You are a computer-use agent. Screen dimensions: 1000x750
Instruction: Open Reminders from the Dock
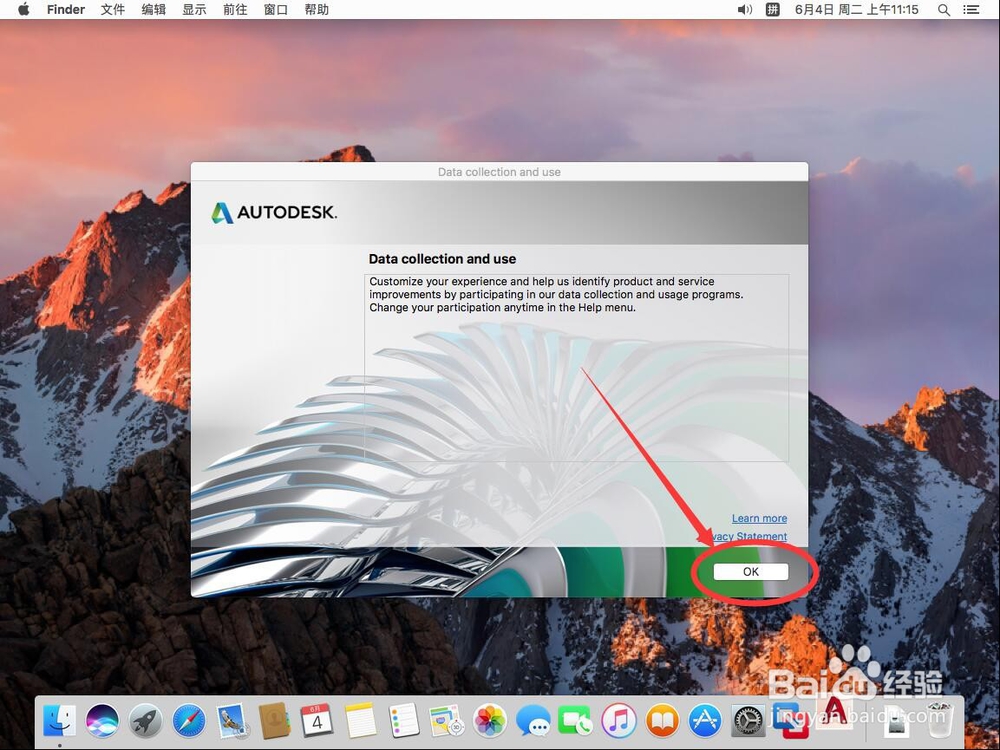point(404,721)
